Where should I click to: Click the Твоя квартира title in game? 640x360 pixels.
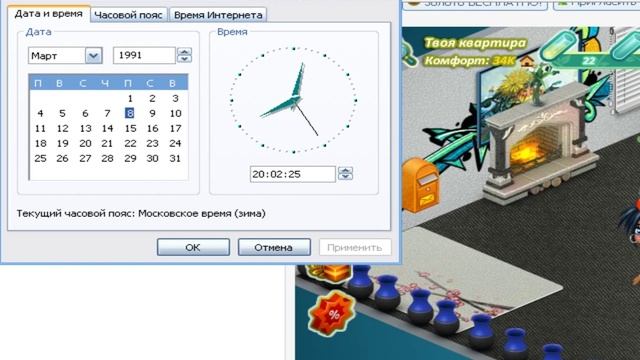[476, 43]
